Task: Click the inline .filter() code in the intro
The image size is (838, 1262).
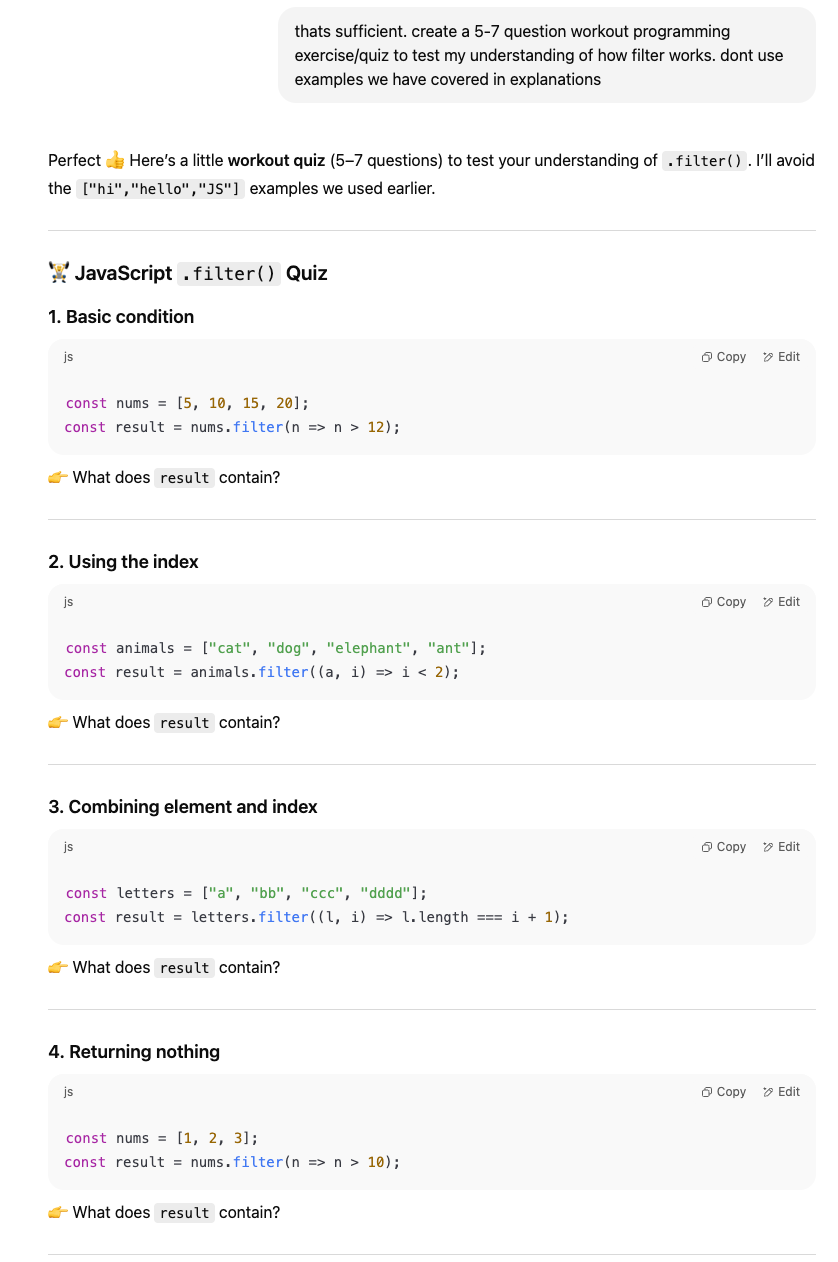Action: 704,161
